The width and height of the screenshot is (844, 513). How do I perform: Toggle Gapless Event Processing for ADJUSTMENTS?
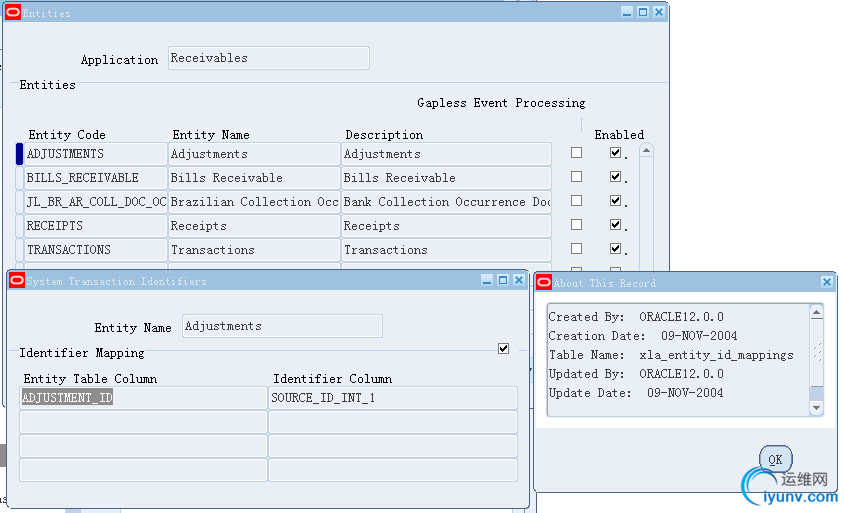click(576, 153)
